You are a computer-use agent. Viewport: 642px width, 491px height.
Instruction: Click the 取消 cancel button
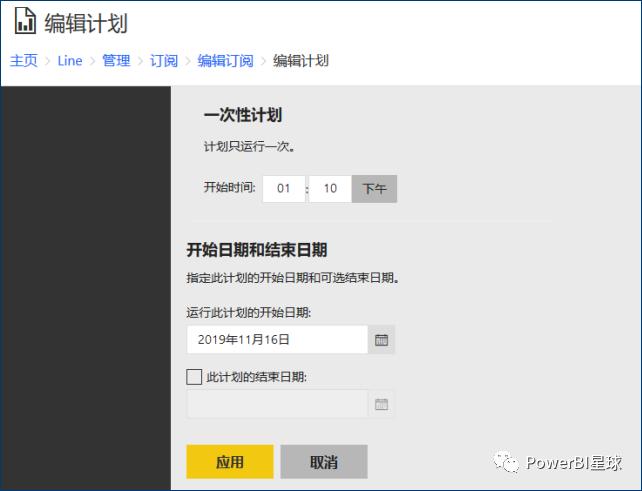point(324,462)
